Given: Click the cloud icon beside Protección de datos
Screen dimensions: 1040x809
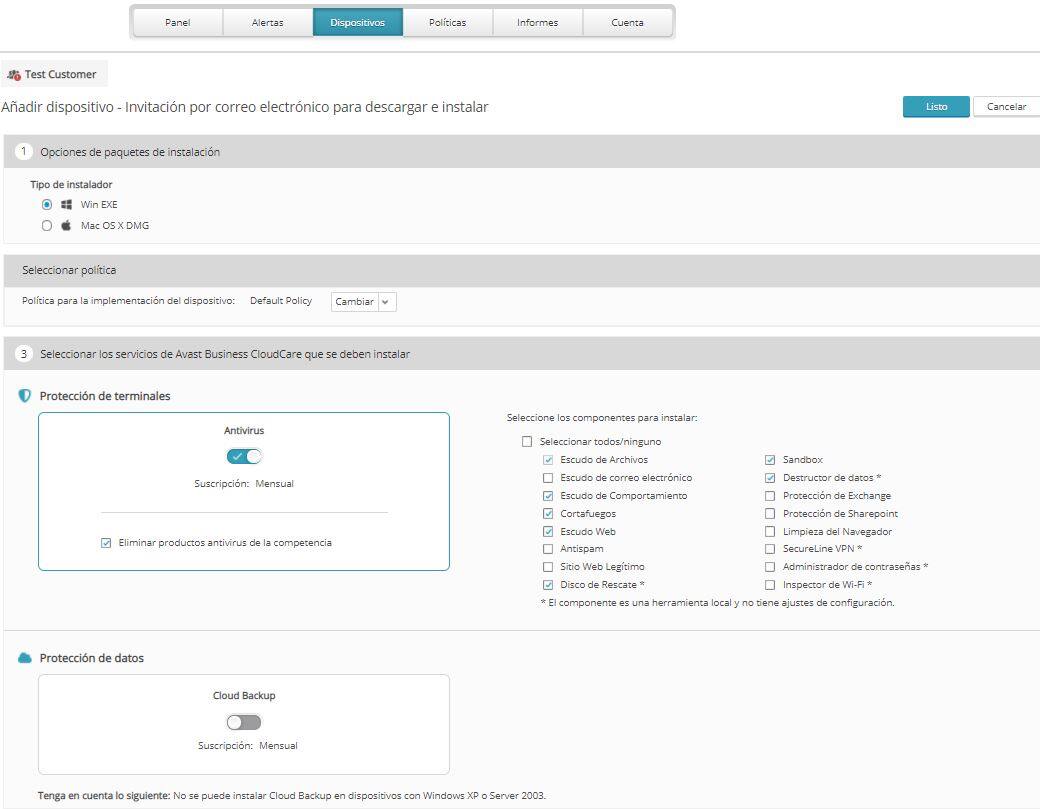Looking at the screenshot, I should 25,658.
